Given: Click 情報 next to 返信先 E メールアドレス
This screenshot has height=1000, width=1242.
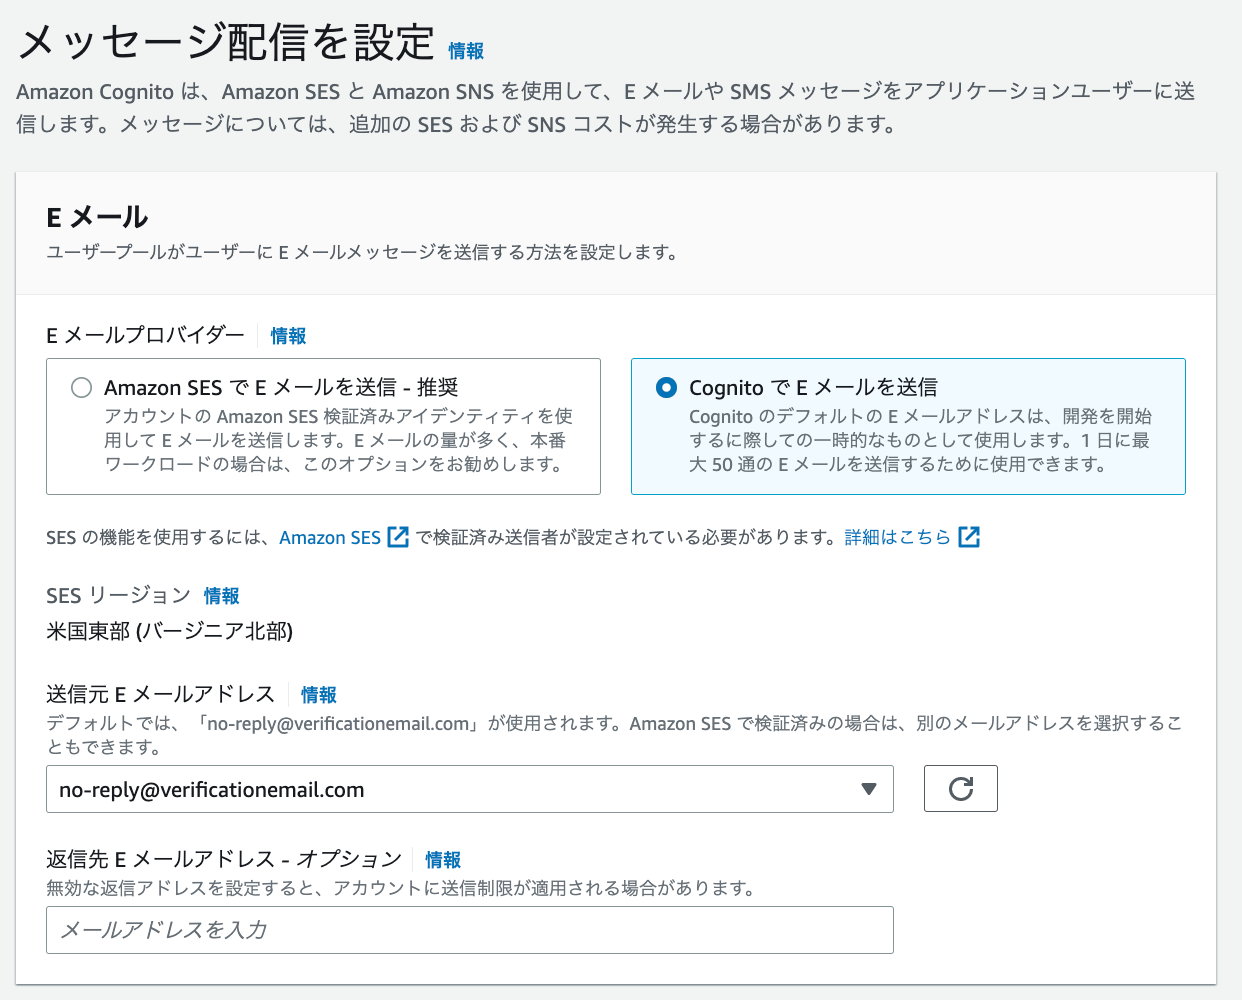Looking at the screenshot, I should (443, 859).
